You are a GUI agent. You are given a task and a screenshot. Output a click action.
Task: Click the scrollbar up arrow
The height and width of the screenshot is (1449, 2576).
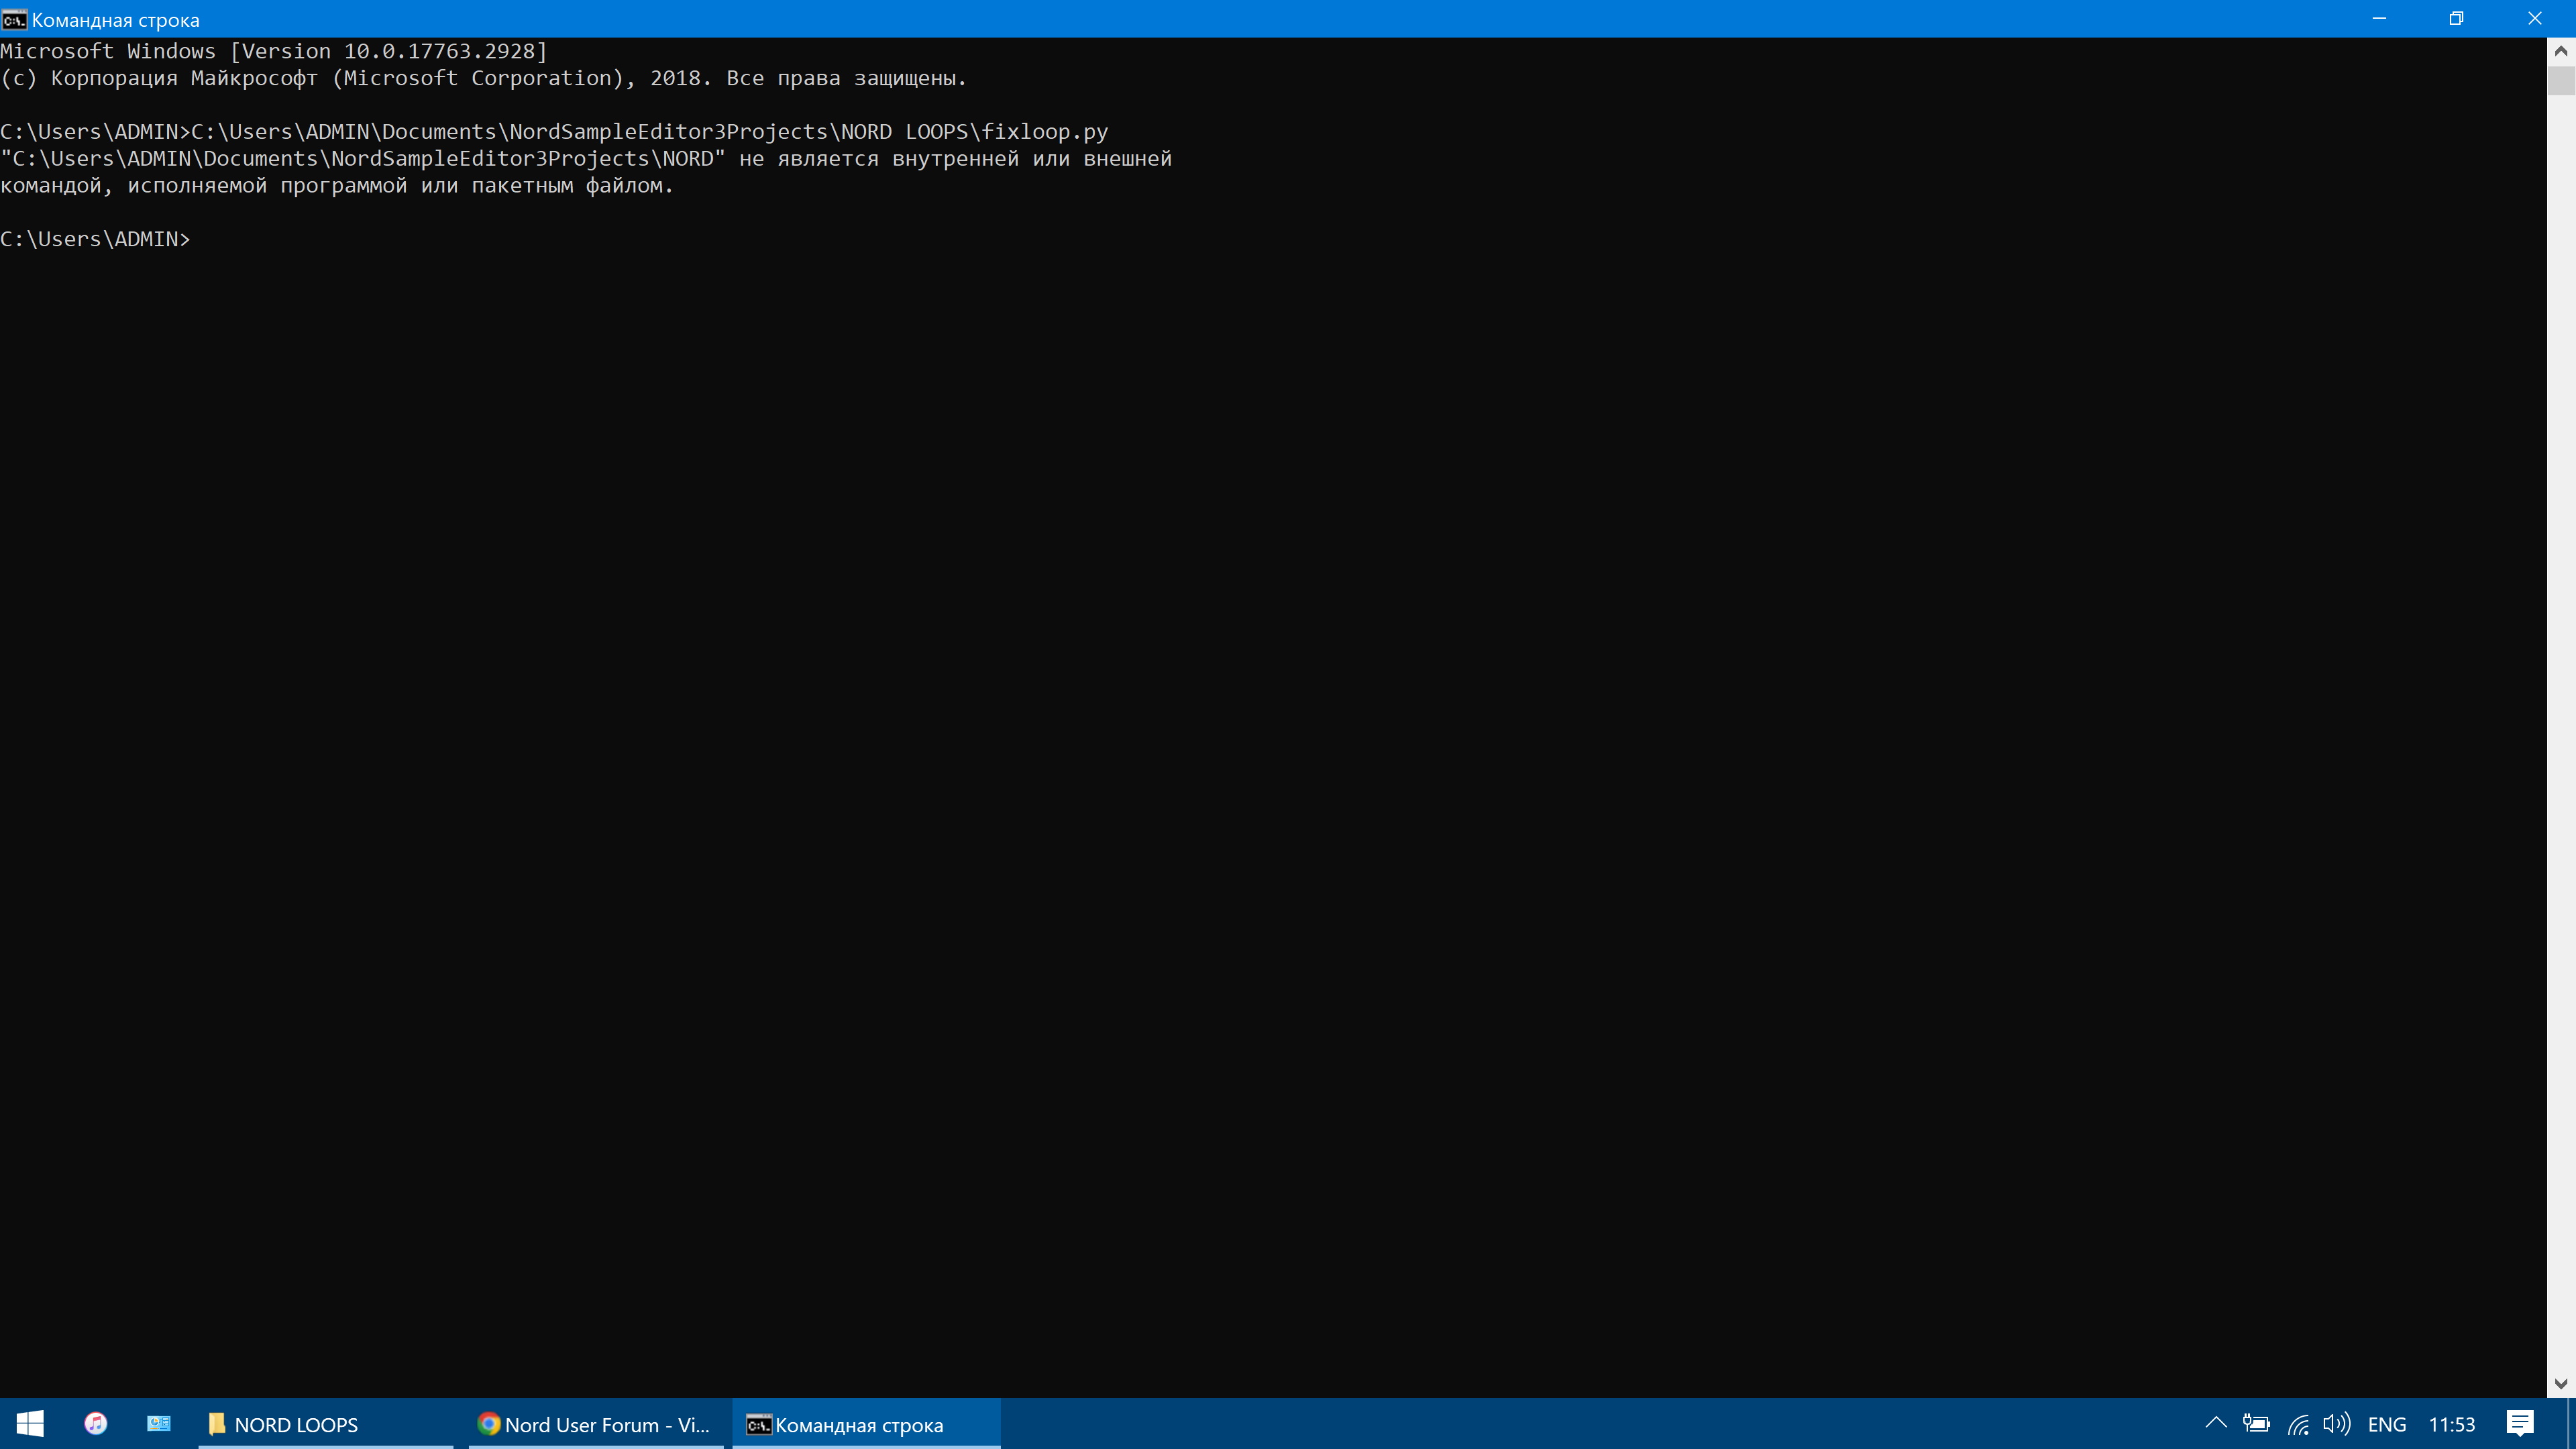point(2561,50)
